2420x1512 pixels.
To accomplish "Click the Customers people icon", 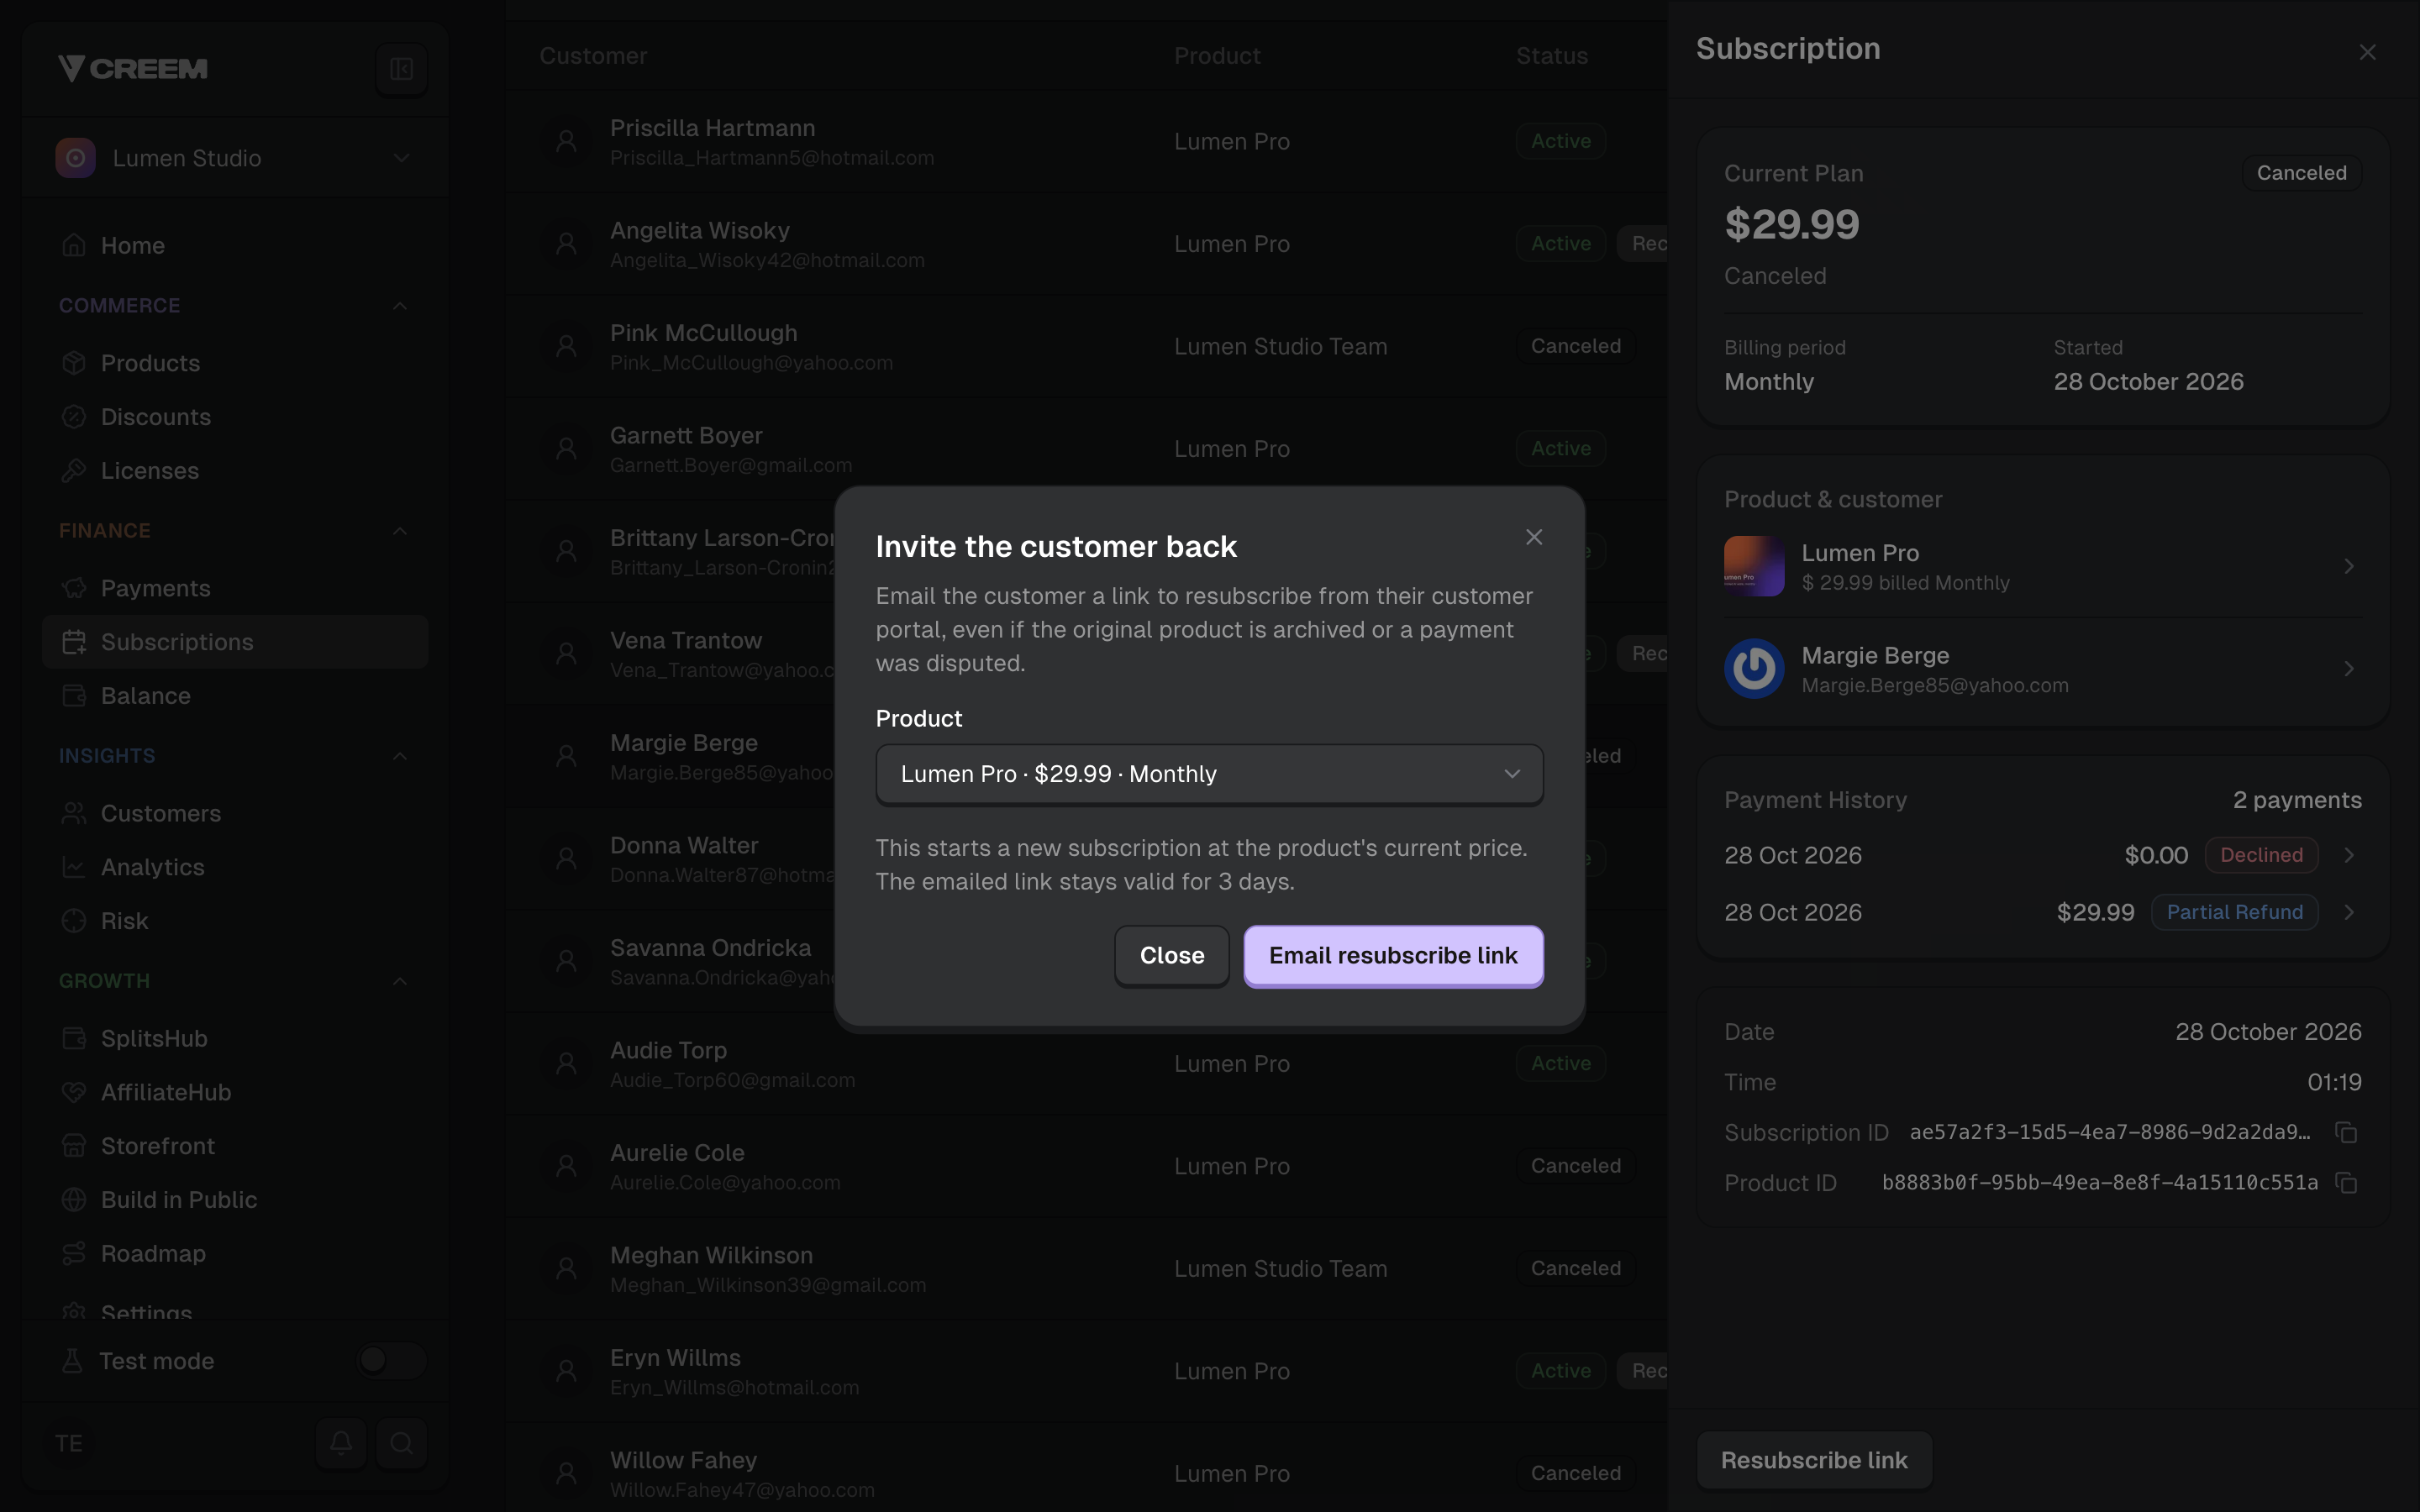I will 74,813.
